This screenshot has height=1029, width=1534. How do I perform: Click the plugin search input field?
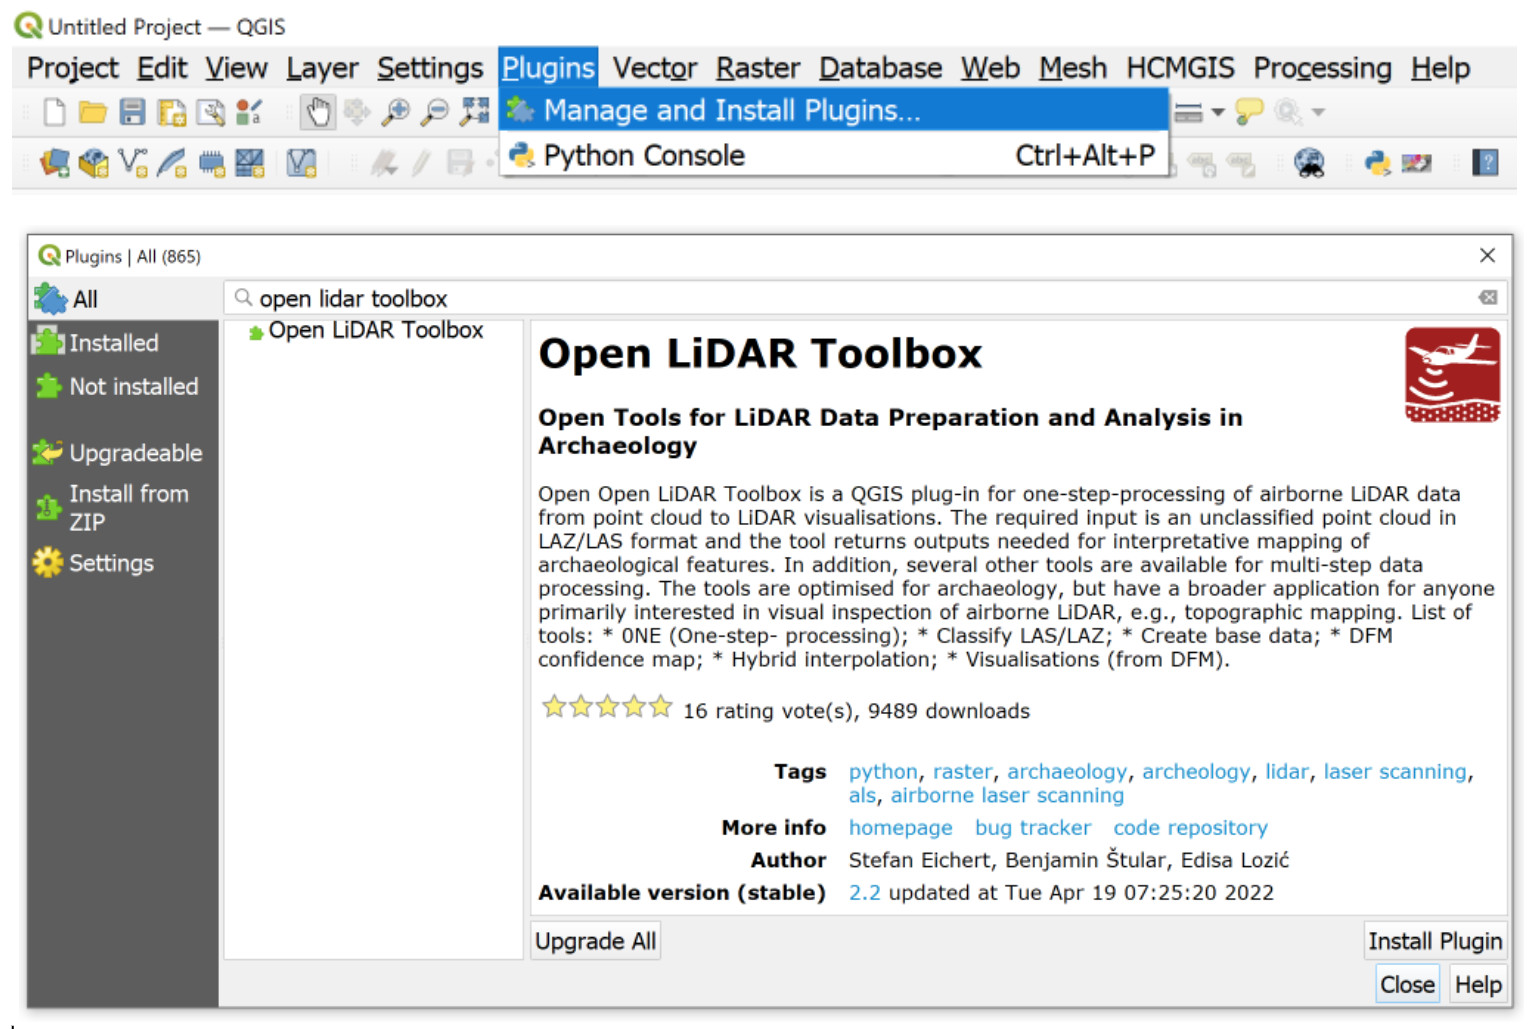pos(864,298)
